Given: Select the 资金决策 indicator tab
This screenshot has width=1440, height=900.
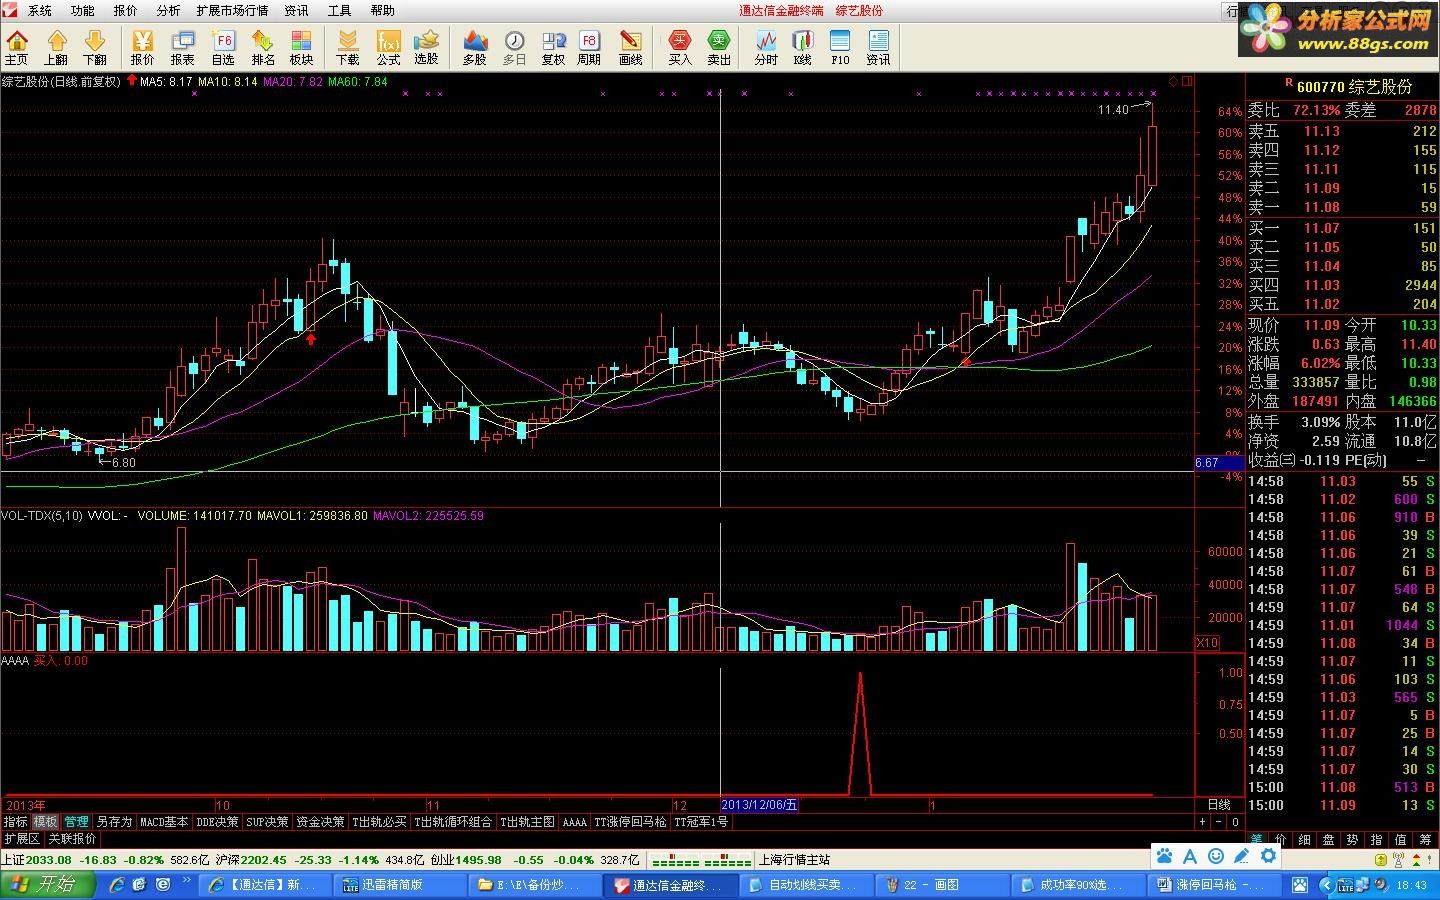Looking at the screenshot, I should tap(320, 821).
